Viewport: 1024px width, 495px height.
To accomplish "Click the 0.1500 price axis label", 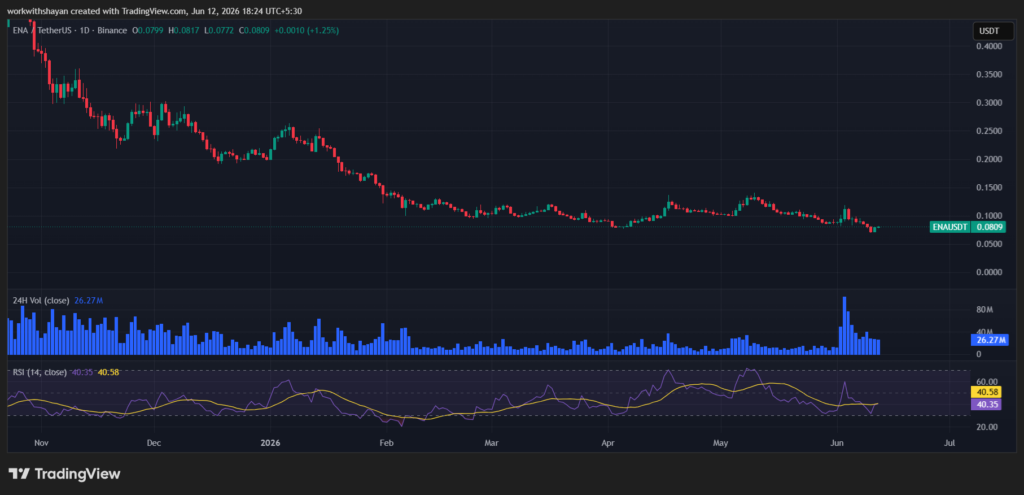I will 987,187.
